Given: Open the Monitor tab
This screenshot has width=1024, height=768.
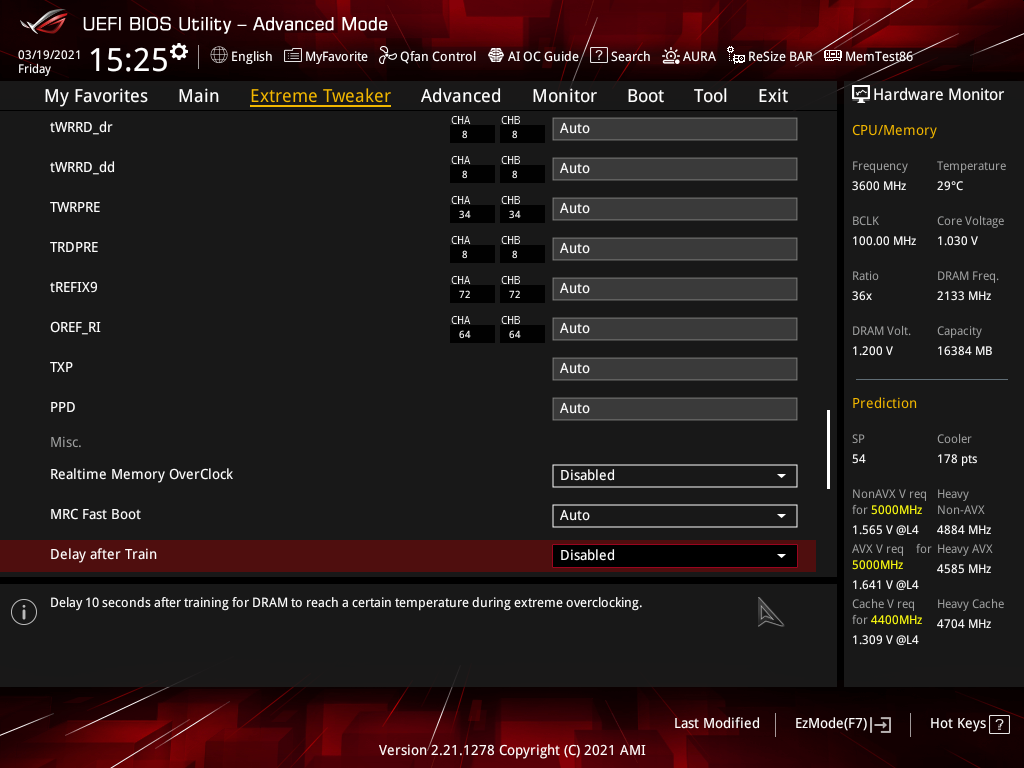Looking at the screenshot, I should [564, 96].
